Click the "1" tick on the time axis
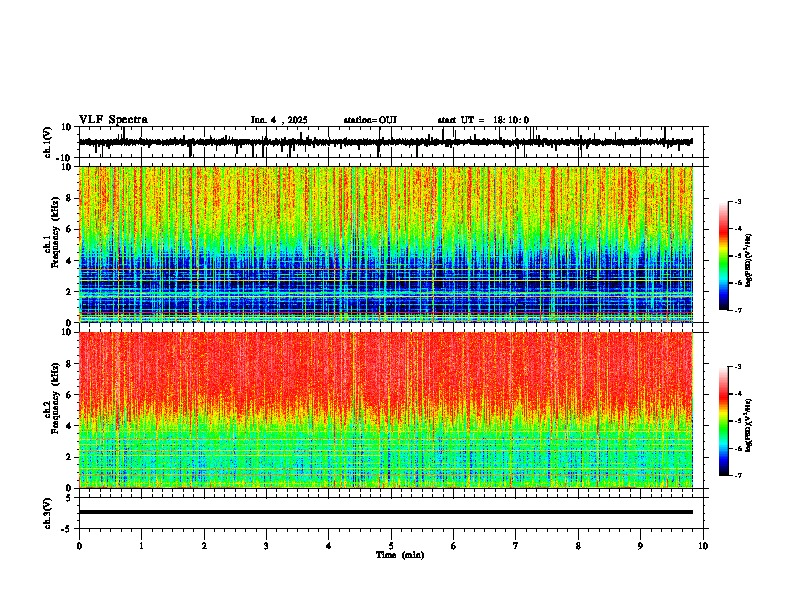Screen dimensions: 792x612 [x=141, y=546]
